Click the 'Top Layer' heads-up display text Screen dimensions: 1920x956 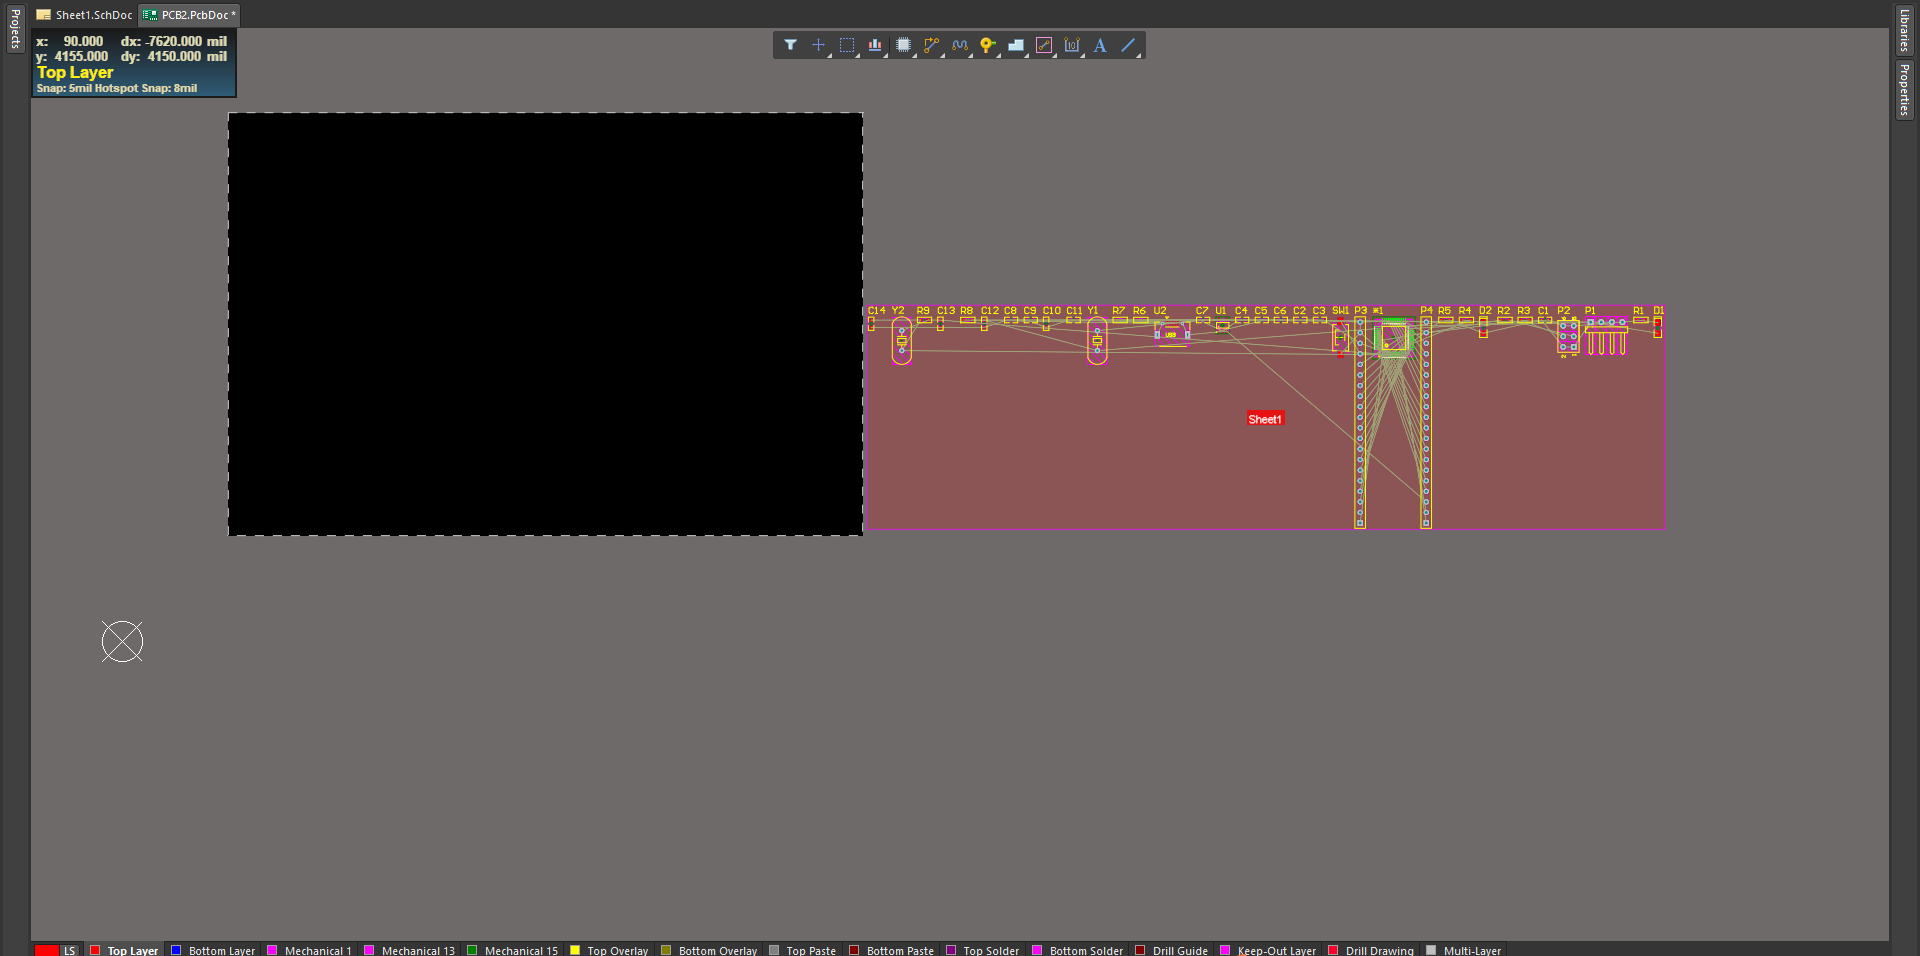[75, 72]
